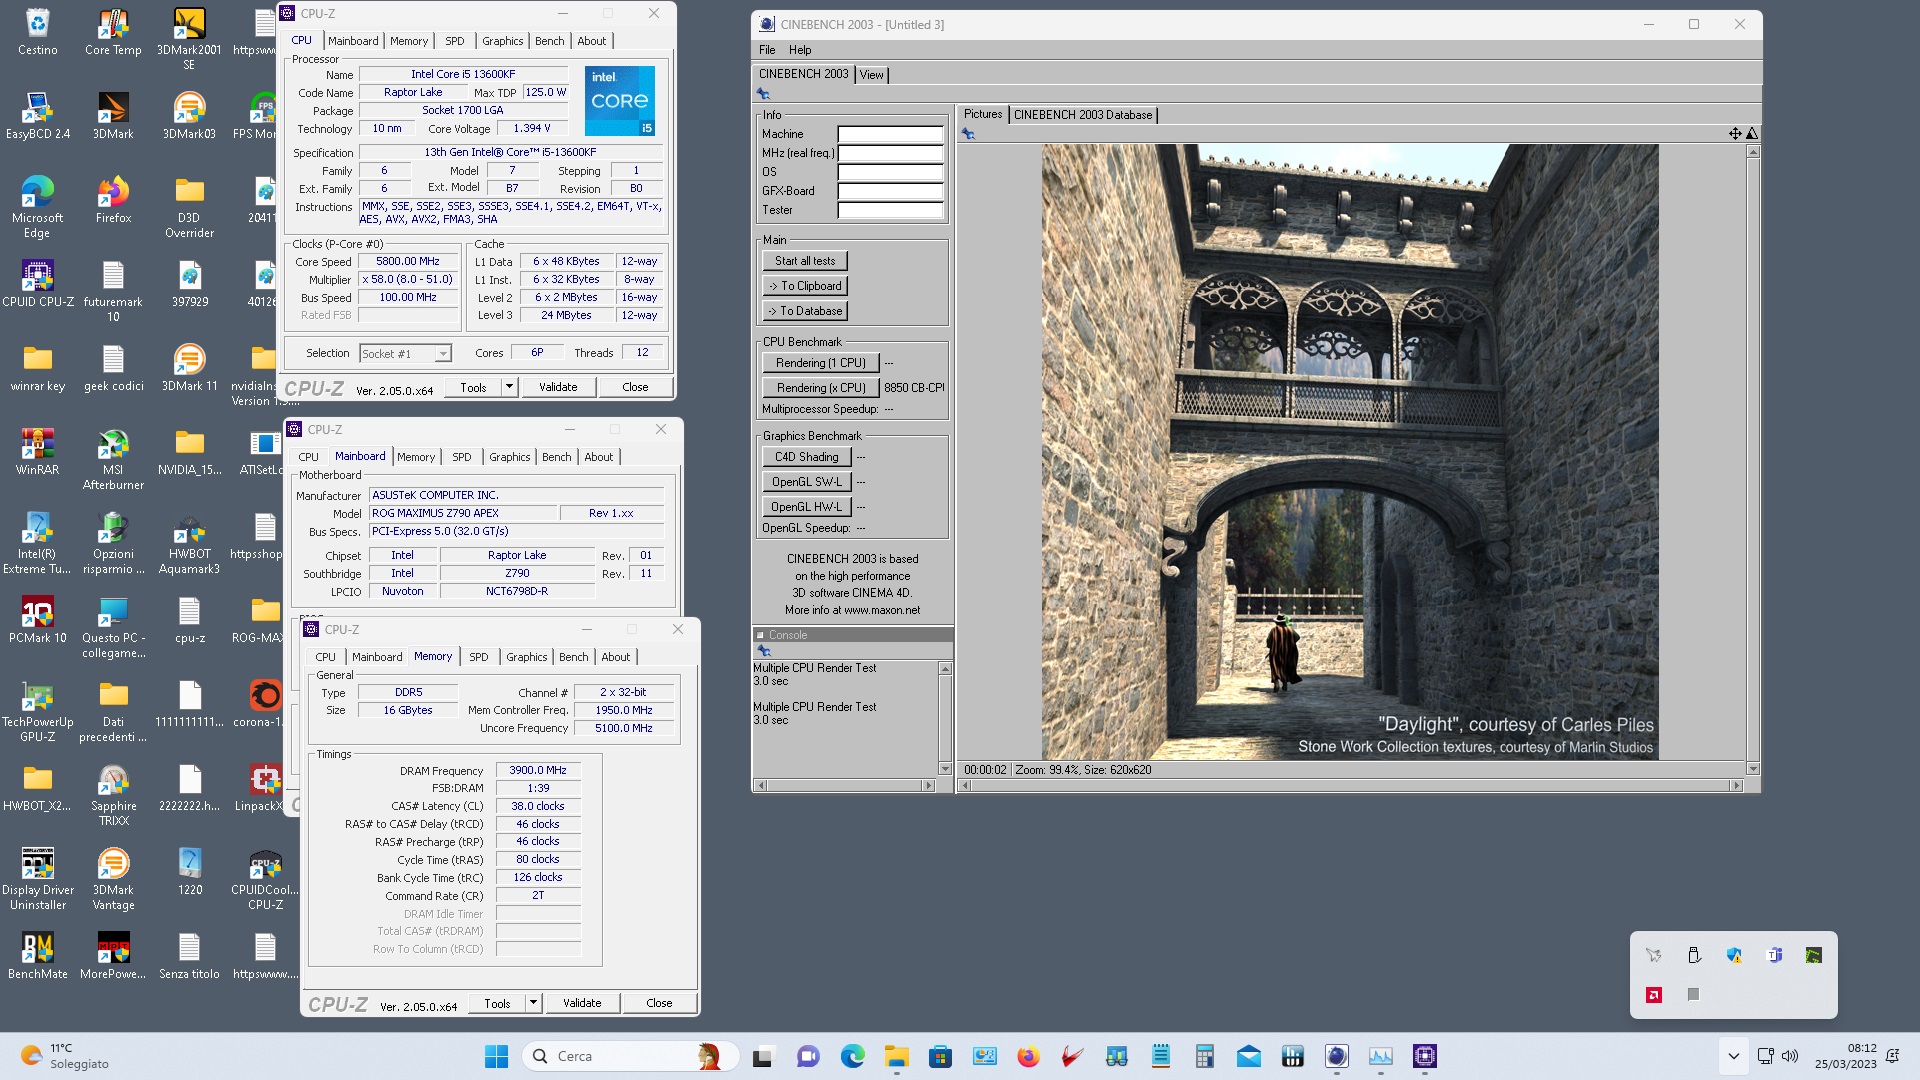Open Display Driver Uninstaller icon
This screenshot has height=1080, width=1920.
point(37,879)
